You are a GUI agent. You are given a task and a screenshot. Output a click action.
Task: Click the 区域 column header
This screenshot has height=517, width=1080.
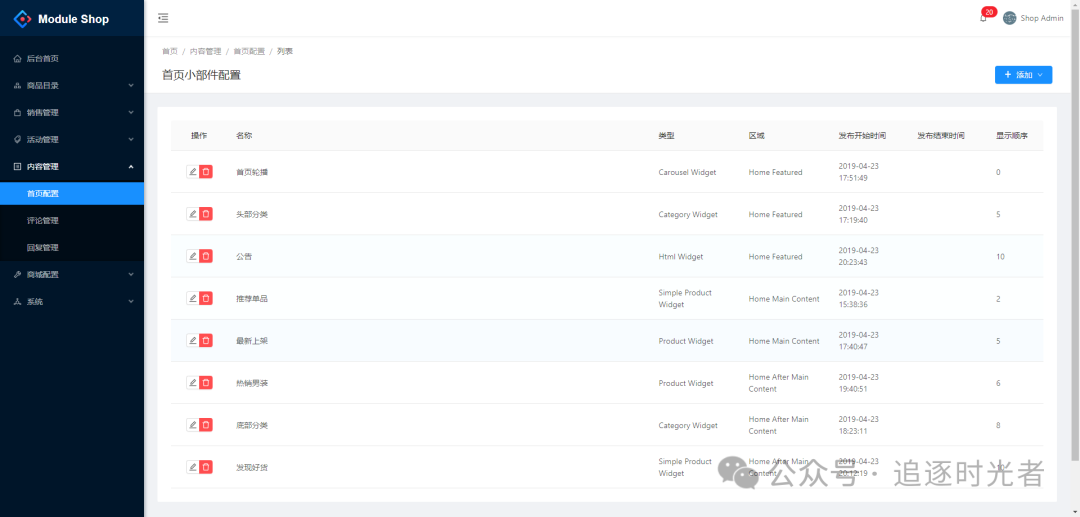(756, 136)
